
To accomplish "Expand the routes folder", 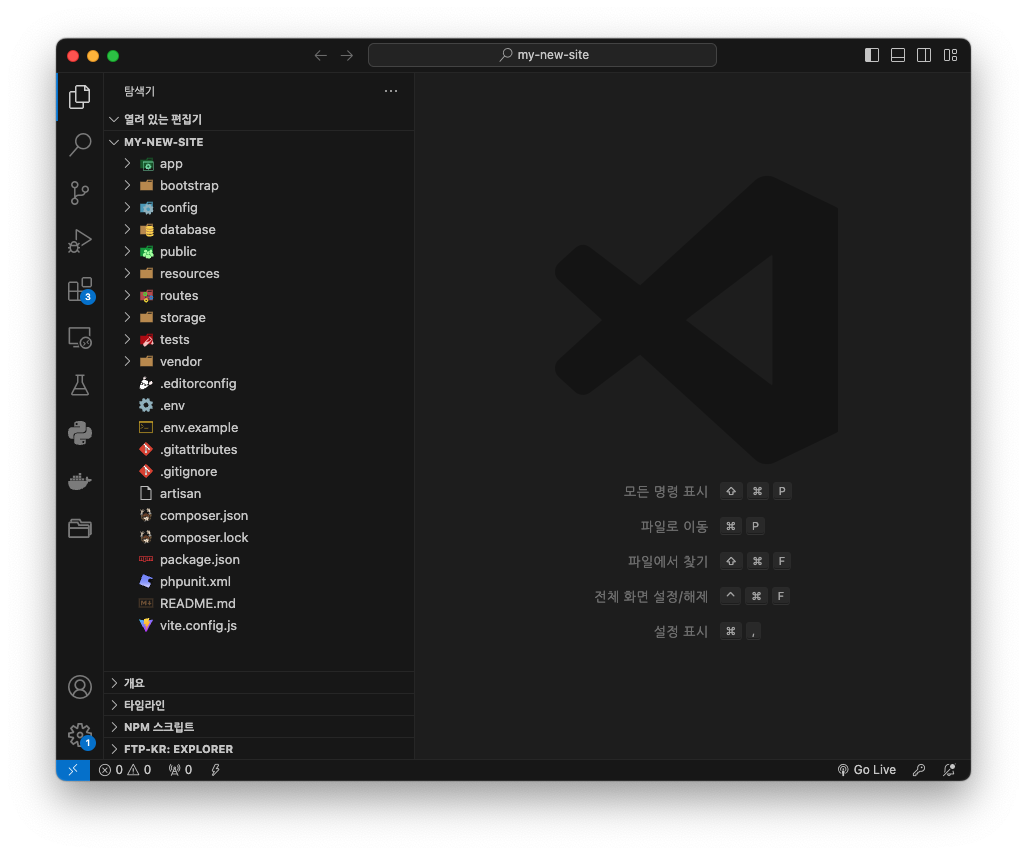I will click(x=261, y=296).
